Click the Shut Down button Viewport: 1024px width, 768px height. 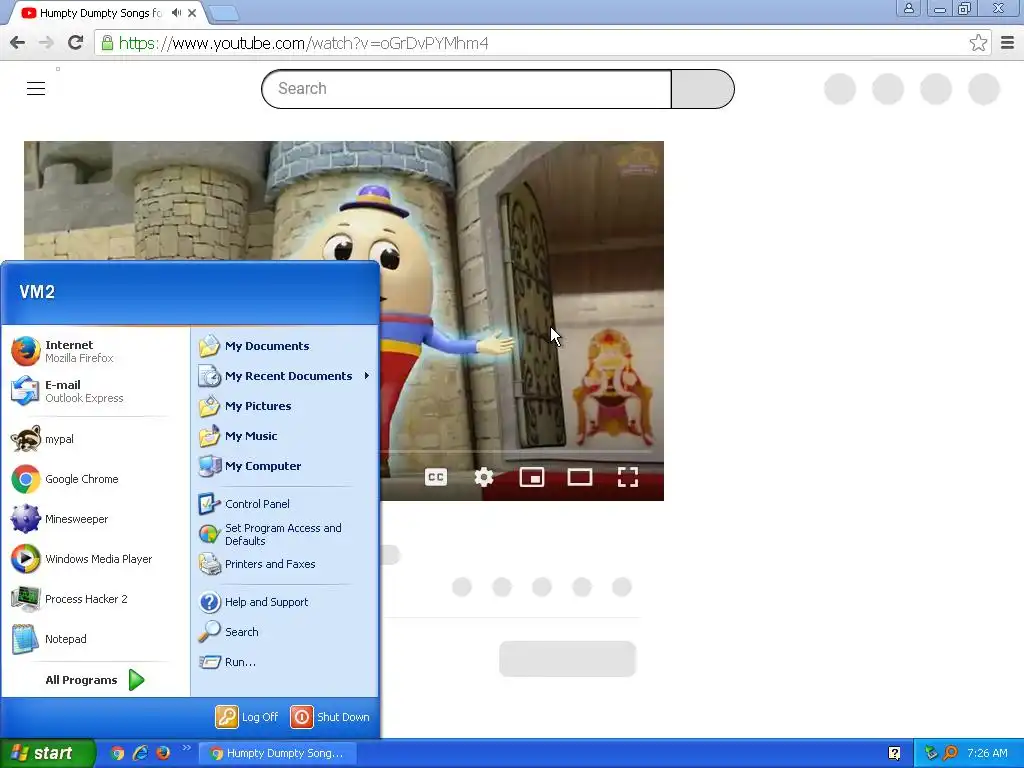point(330,717)
